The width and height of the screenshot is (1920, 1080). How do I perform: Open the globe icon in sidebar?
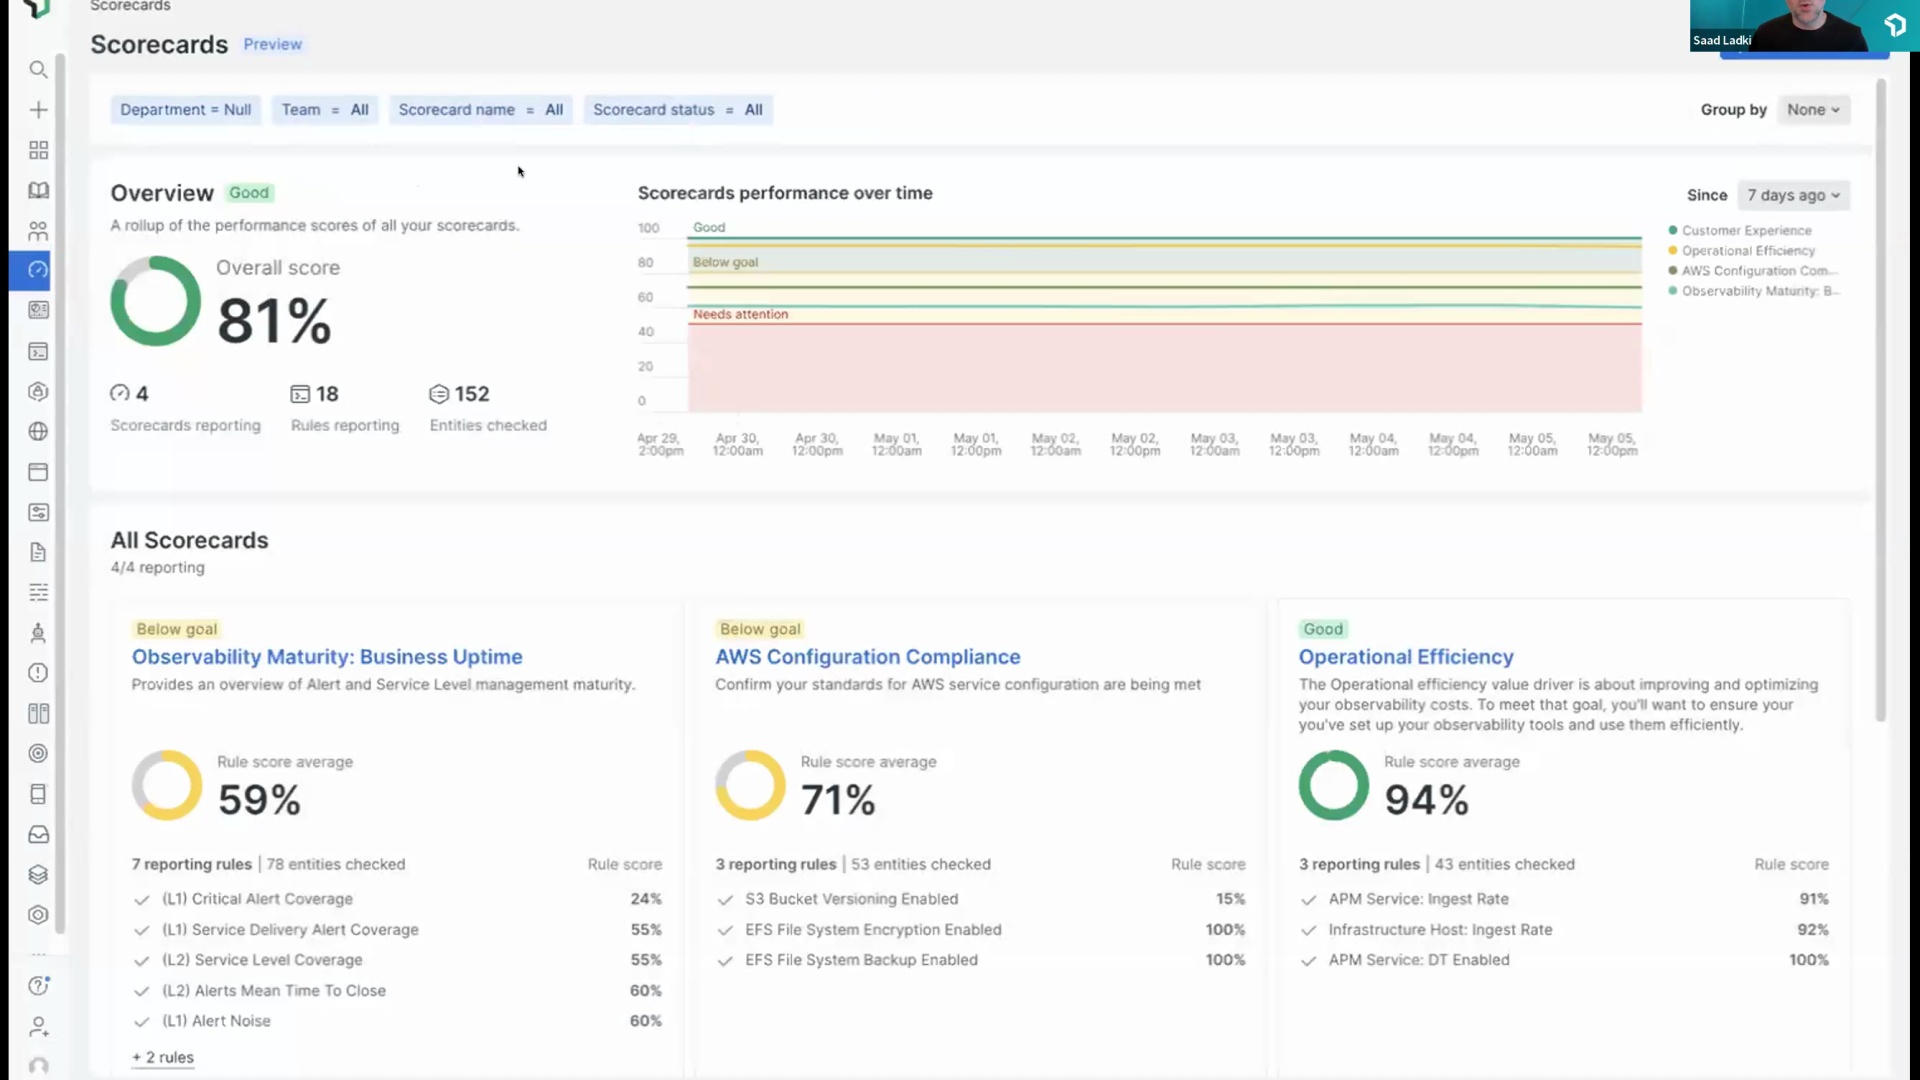pyautogui.click(x=38, y=432)
